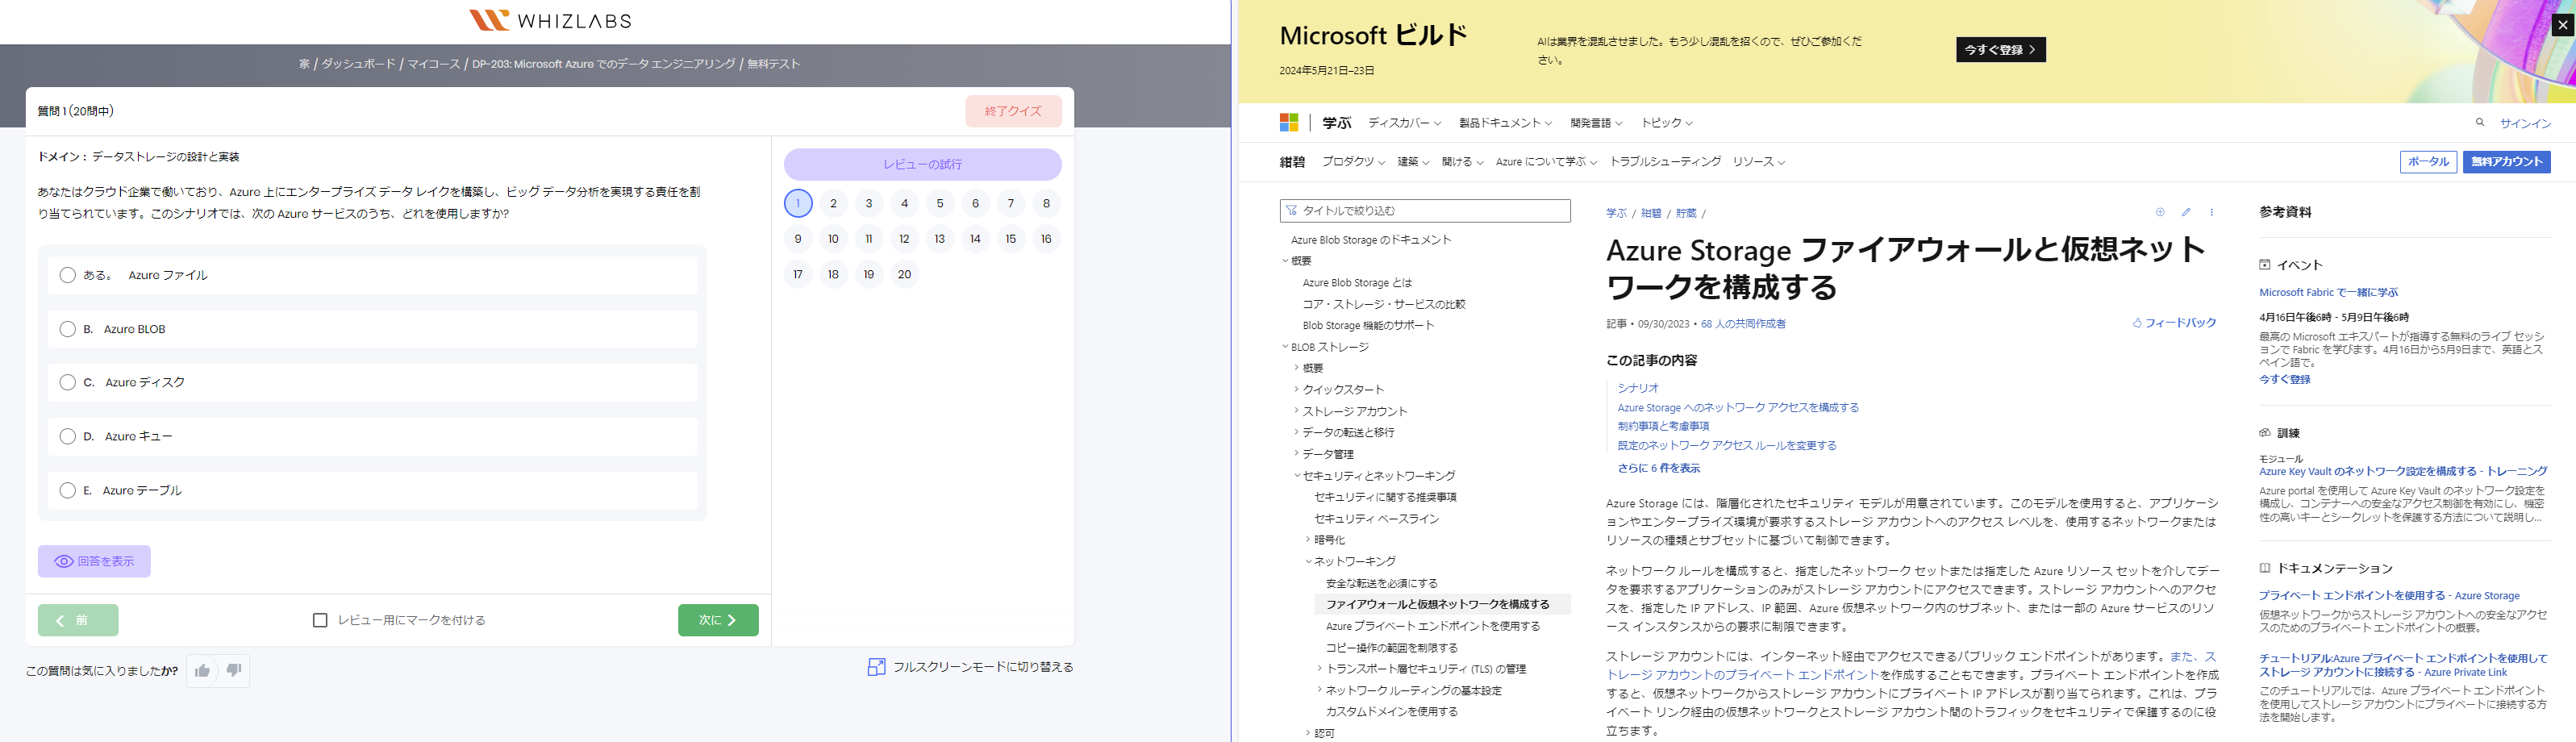2576x742 pixels.
Task: Click the ダッシュボード breadcrumb link
Action: (358, 64)
